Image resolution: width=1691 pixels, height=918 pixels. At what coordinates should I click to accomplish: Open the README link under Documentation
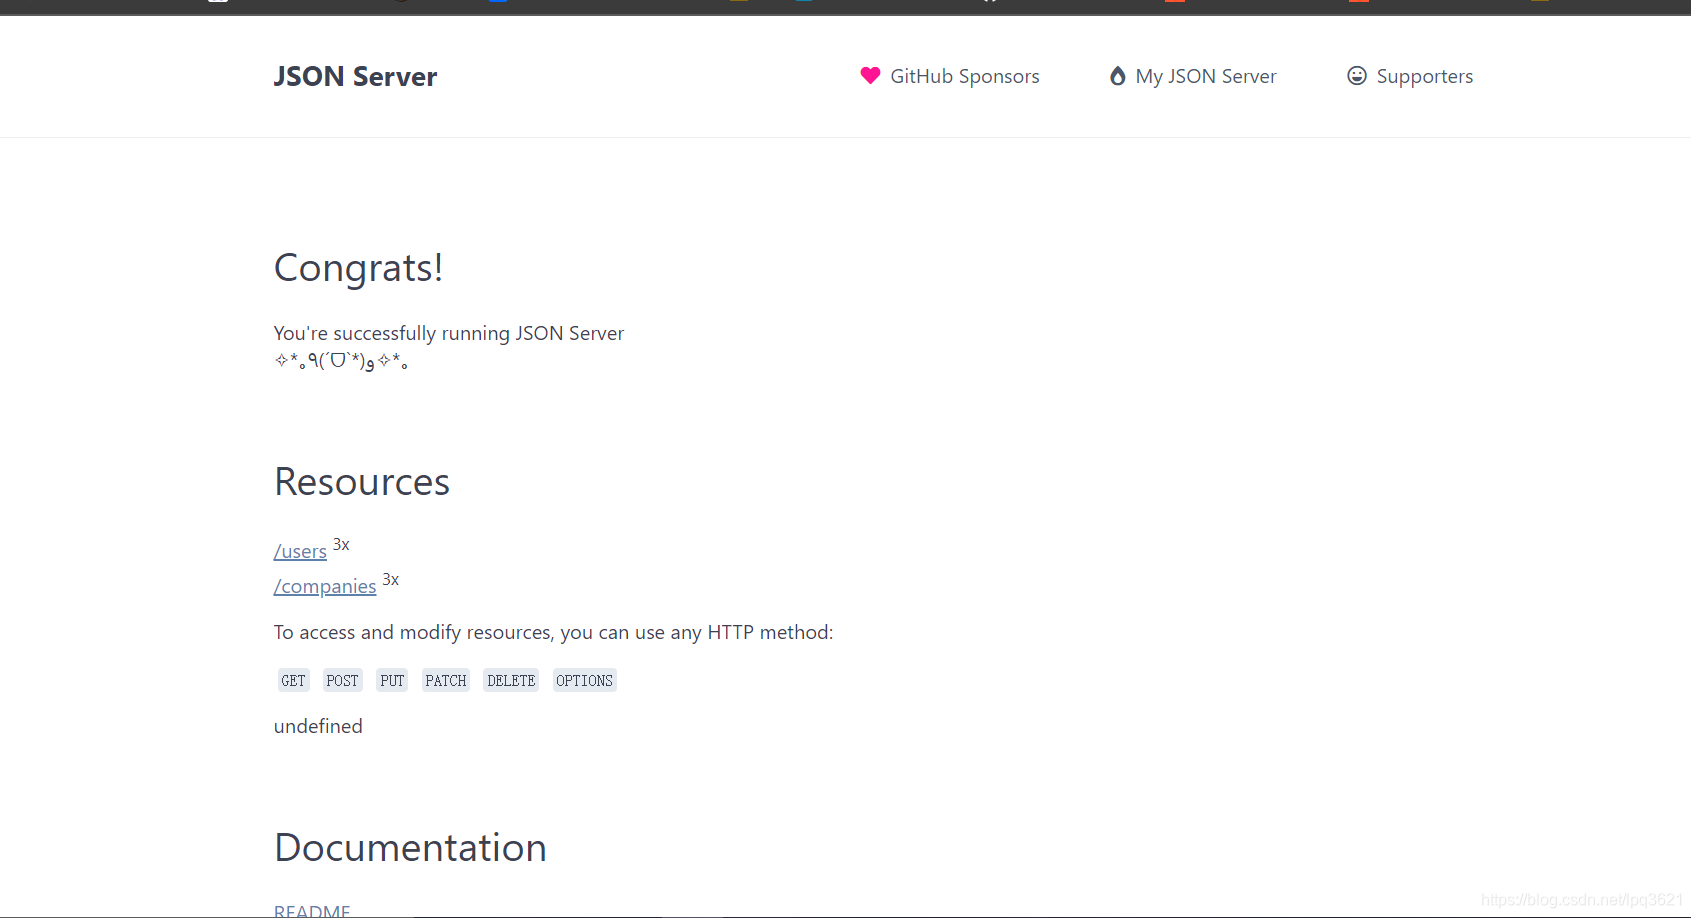tap(312, 908)
